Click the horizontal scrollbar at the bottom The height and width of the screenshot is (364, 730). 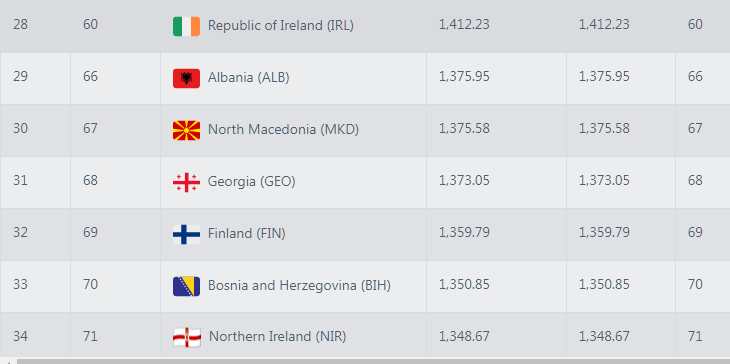click(373, 361)
